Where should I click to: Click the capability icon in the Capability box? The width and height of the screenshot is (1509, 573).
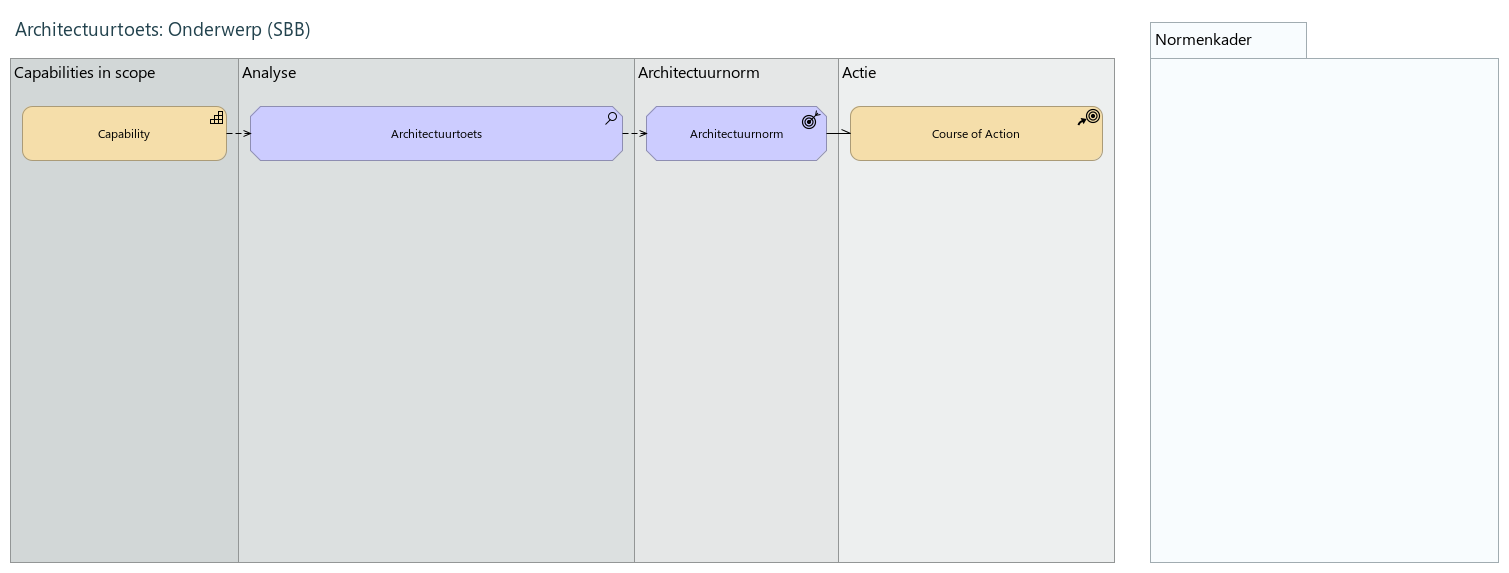[216, 118]
